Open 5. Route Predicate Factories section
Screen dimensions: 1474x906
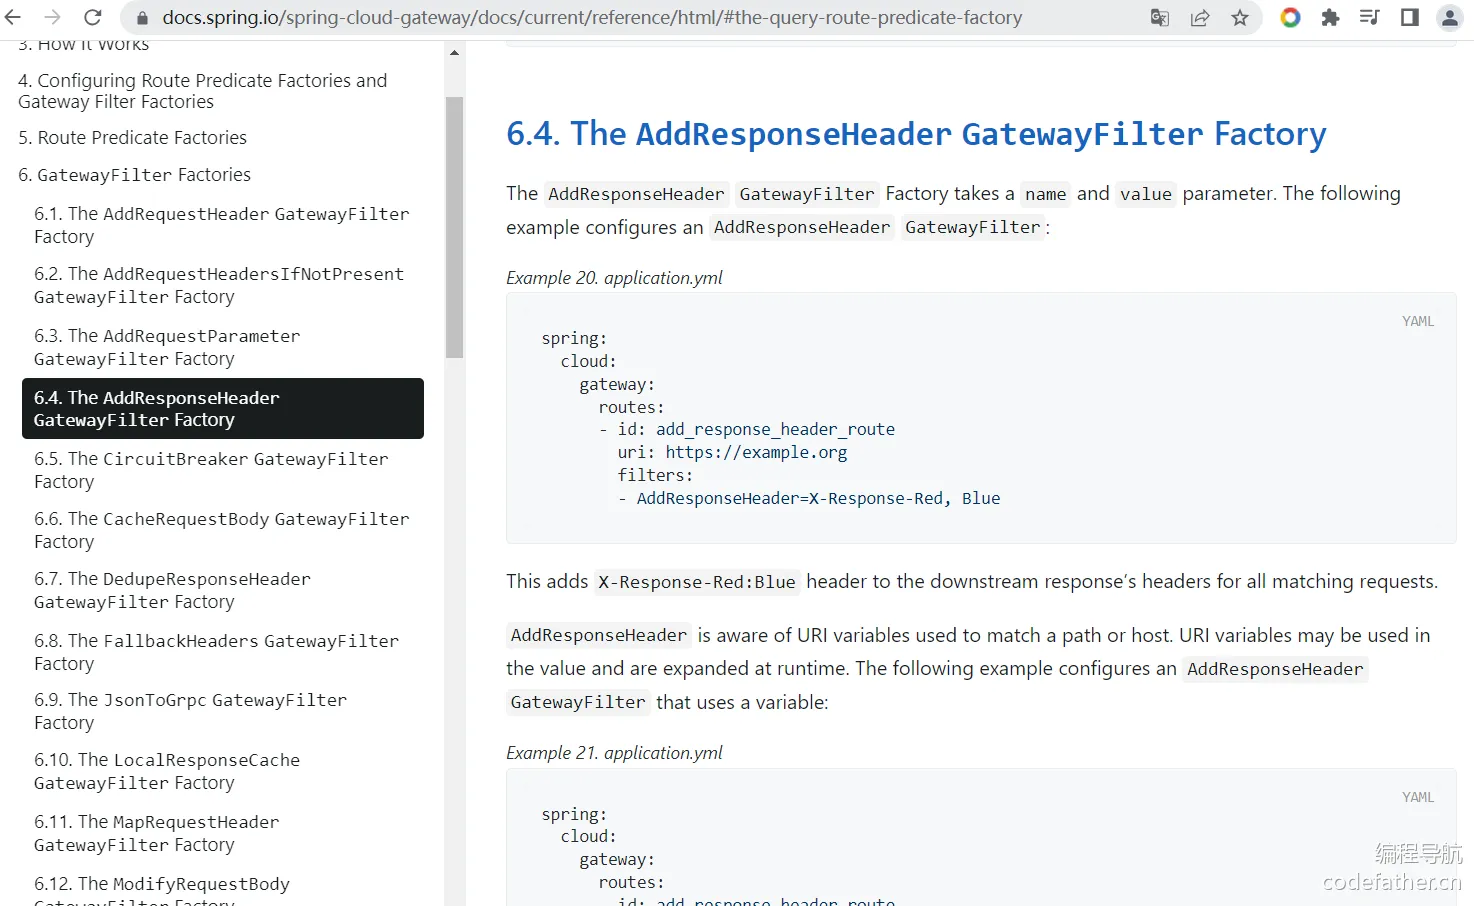click(x=132, y=138)
